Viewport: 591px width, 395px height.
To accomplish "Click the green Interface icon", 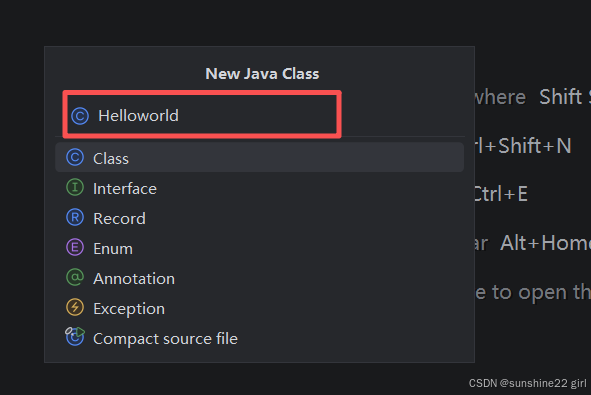I will 75,187.
